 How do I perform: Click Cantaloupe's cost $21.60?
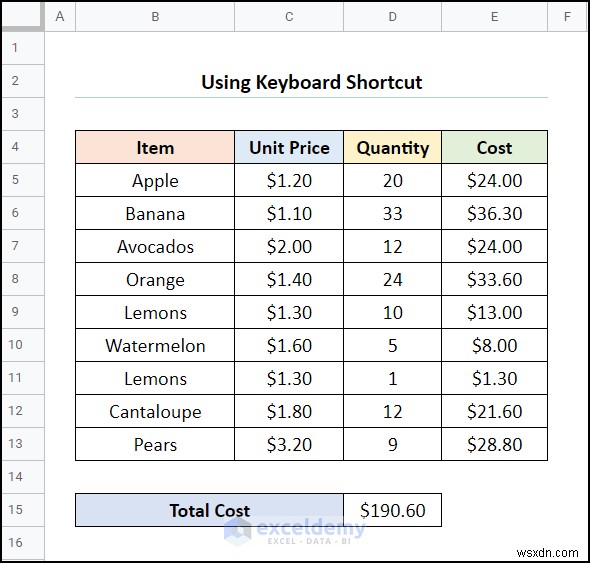[x=494, y=411]
